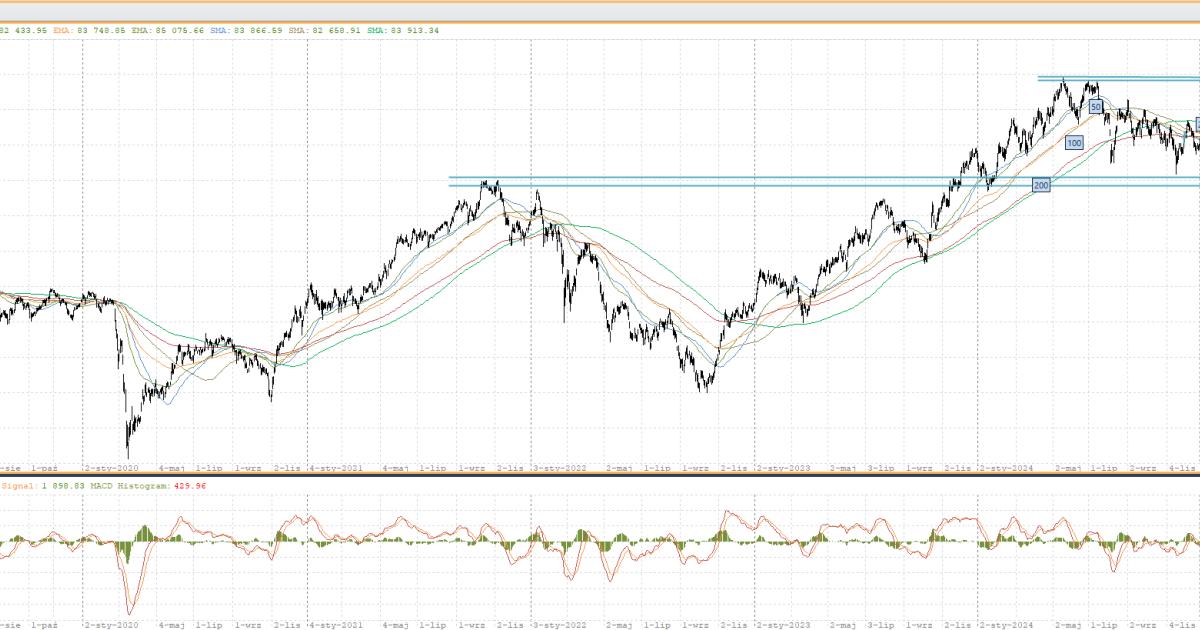This screenshot has height=630, width=1200.
Task: Select the EMA 85 075.66 legend entry
Action: coord(168,30)
